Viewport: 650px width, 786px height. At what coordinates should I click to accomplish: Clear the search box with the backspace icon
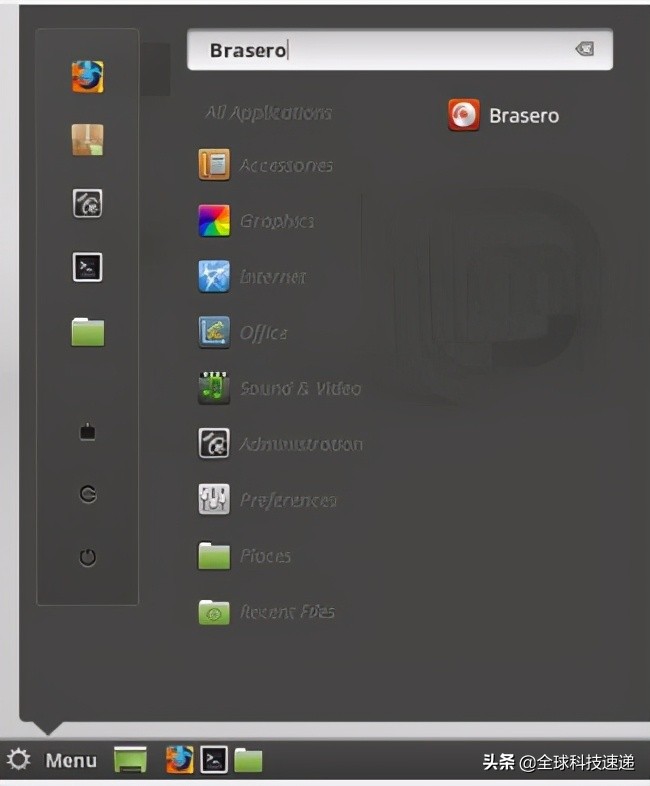(585, 49)
